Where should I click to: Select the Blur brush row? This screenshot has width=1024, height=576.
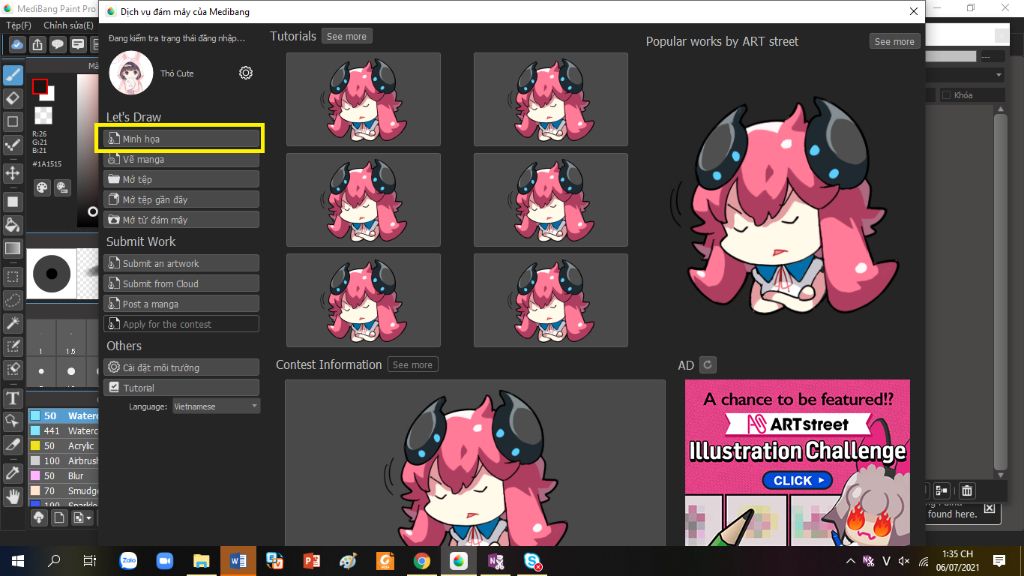click(x=63, y=475)
